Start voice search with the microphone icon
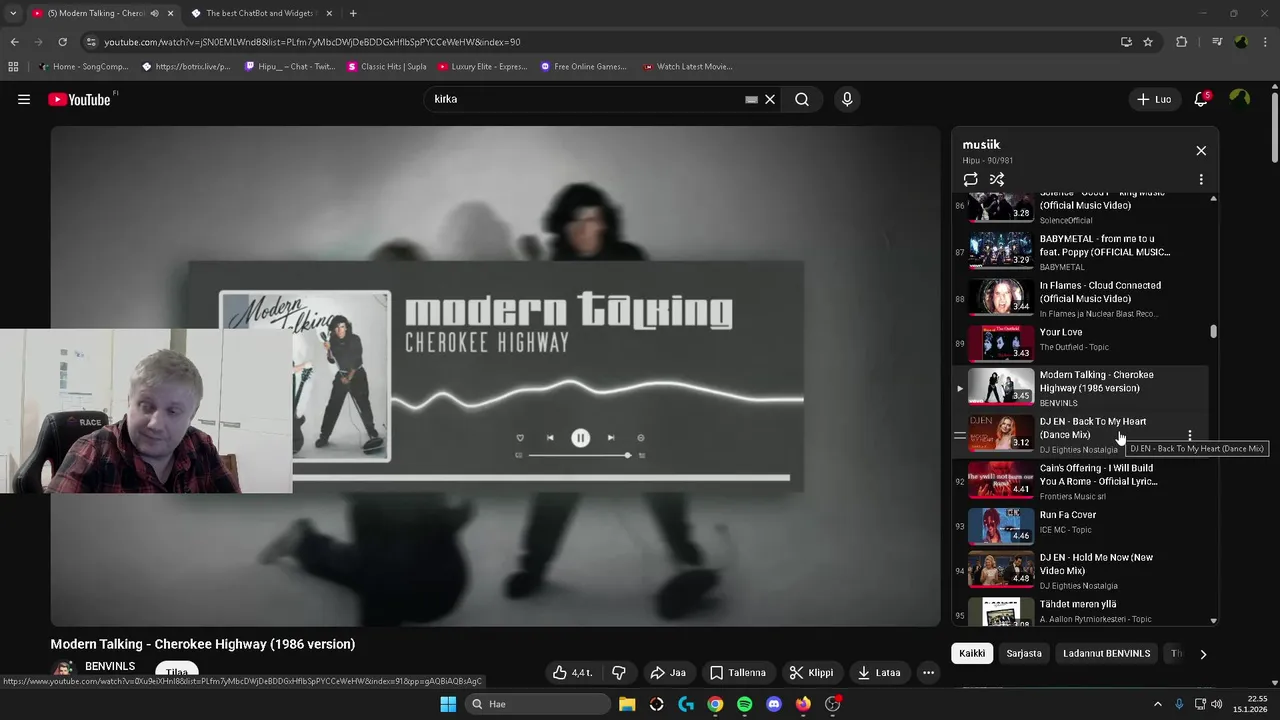Viewport: 1280px width, 720px height. [x=847, y=99]
